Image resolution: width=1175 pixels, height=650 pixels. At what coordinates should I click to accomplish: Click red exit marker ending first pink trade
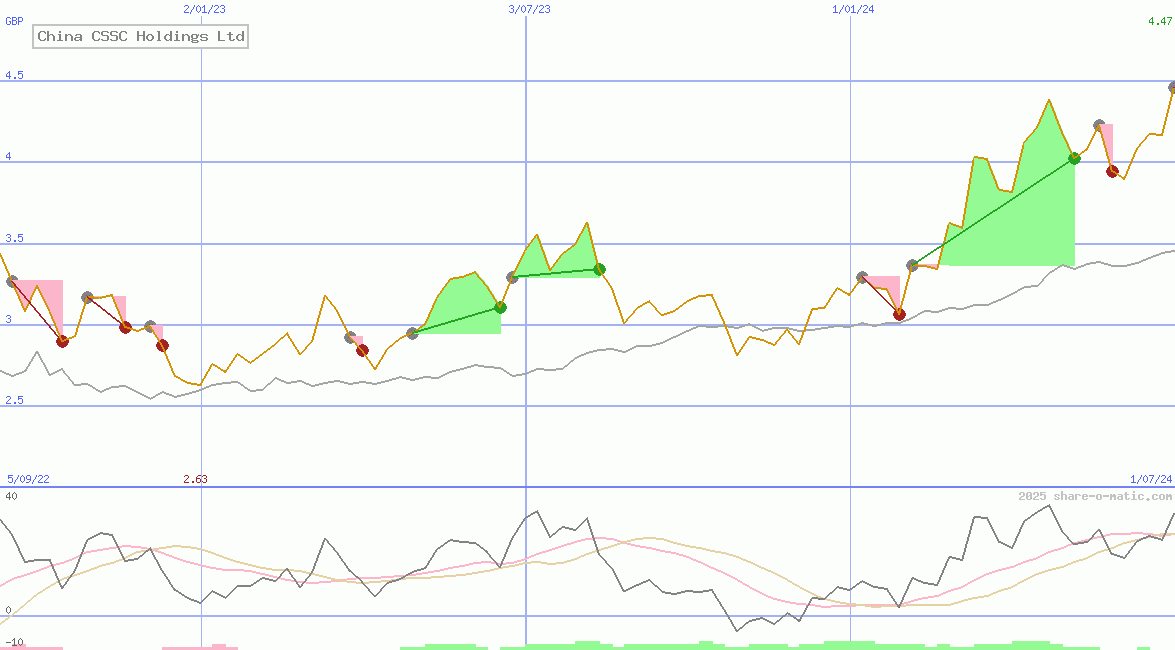click(63, 341)
